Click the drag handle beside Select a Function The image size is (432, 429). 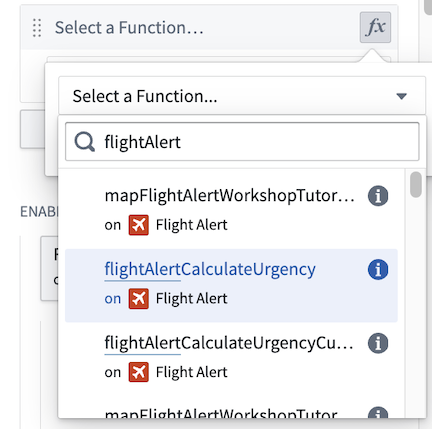tap(37, 28)
